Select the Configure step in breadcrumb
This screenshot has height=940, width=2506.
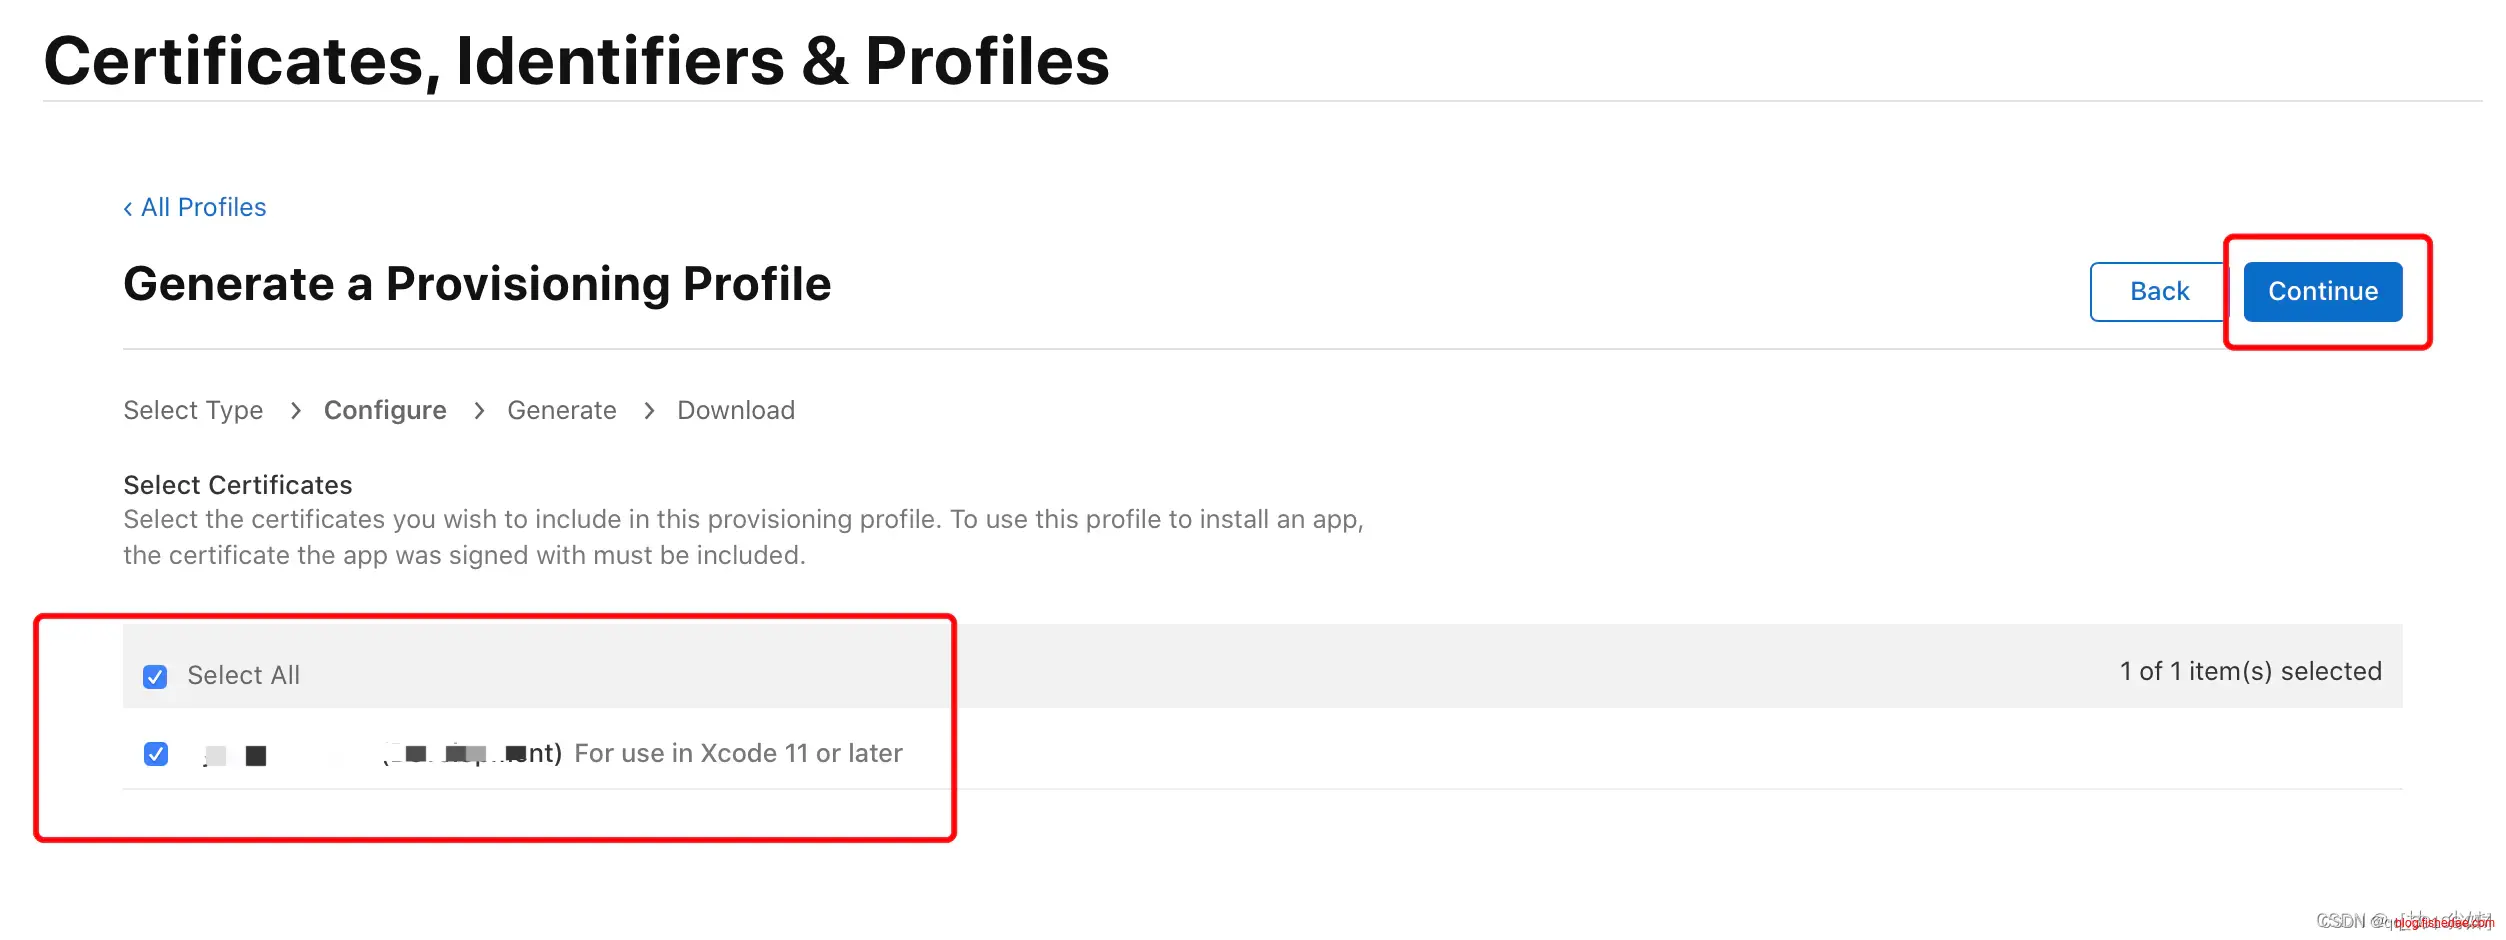coord(385,411)
